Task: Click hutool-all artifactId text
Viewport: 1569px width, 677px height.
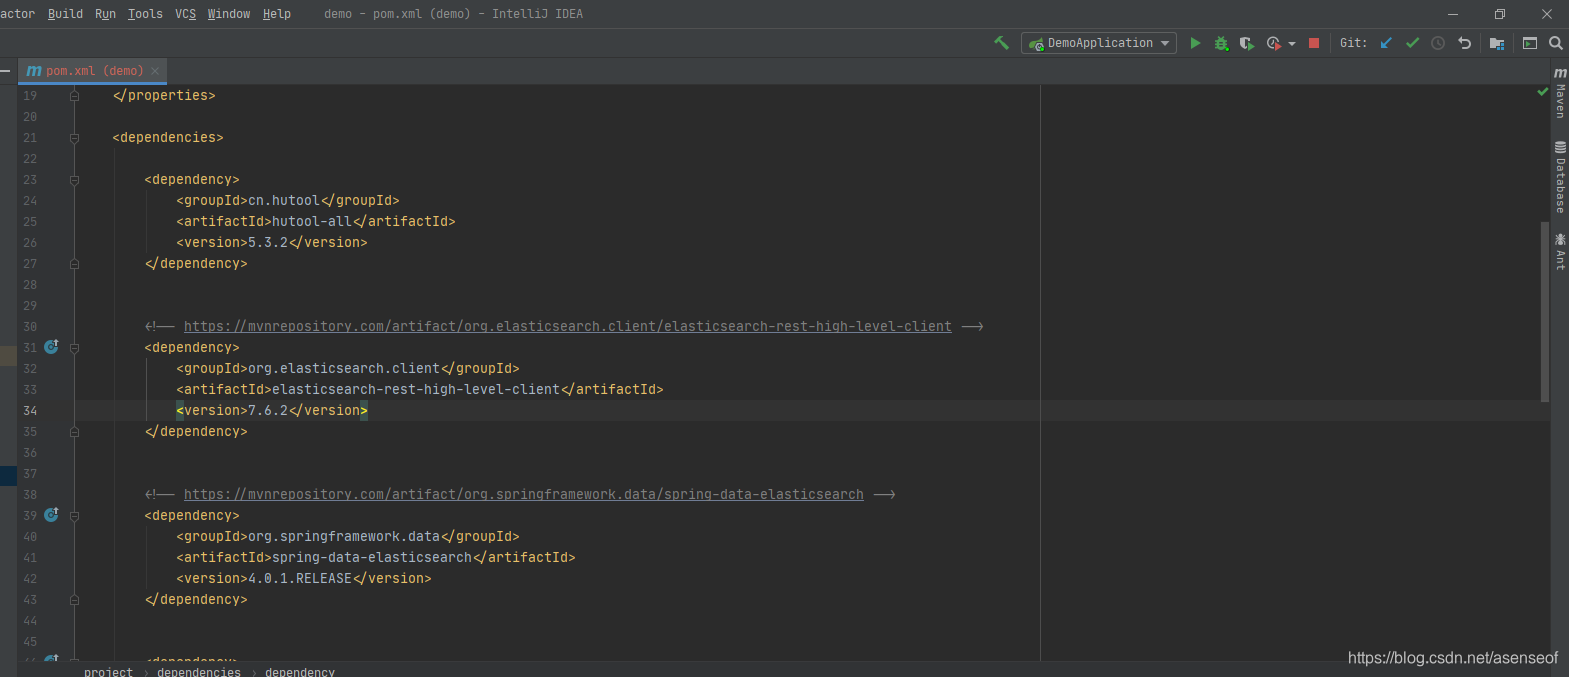Action: tap(312, 222)
